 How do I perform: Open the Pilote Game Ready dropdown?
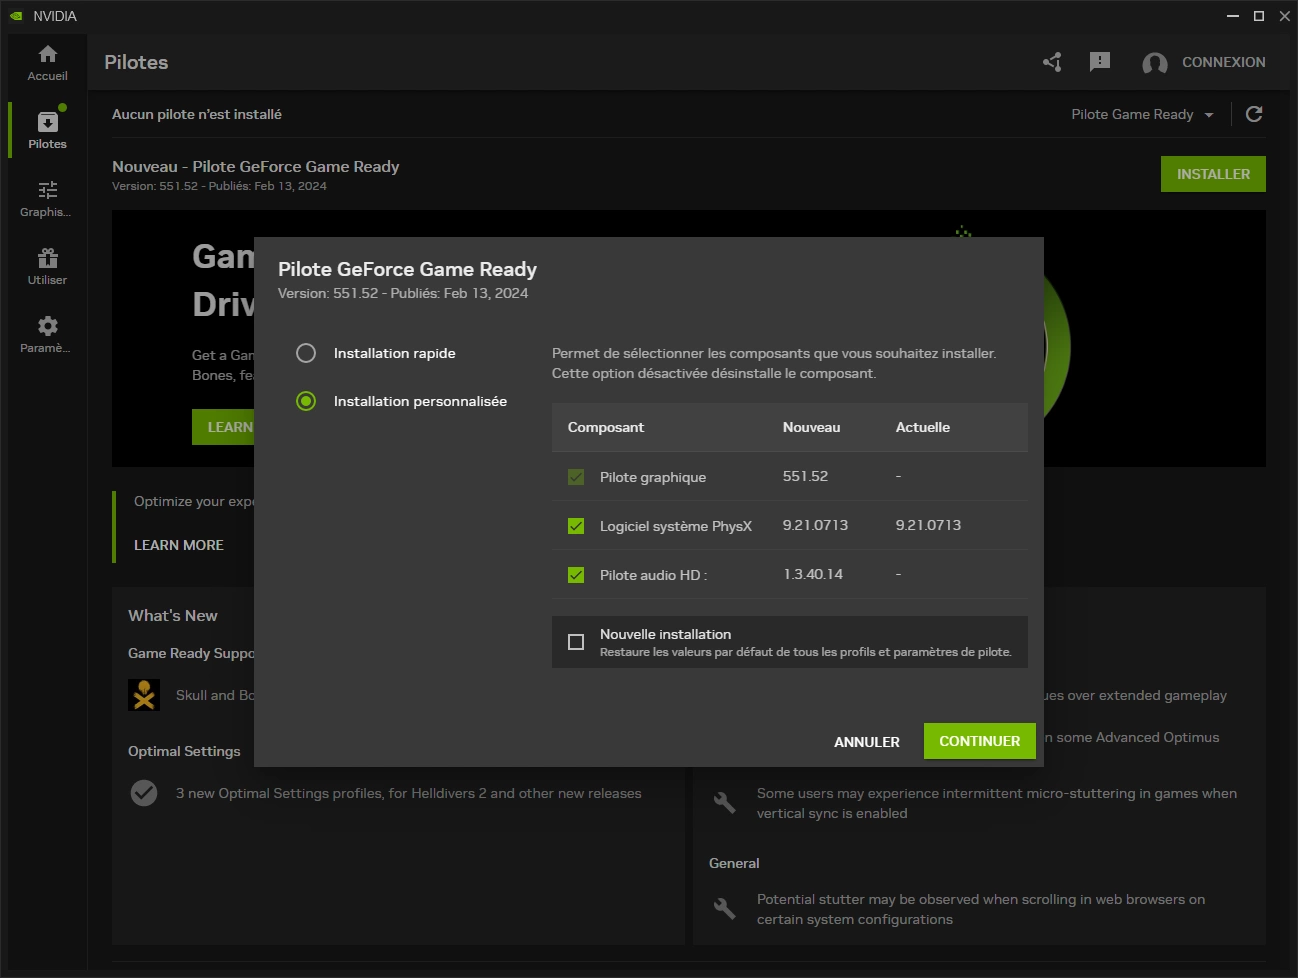1142,114
